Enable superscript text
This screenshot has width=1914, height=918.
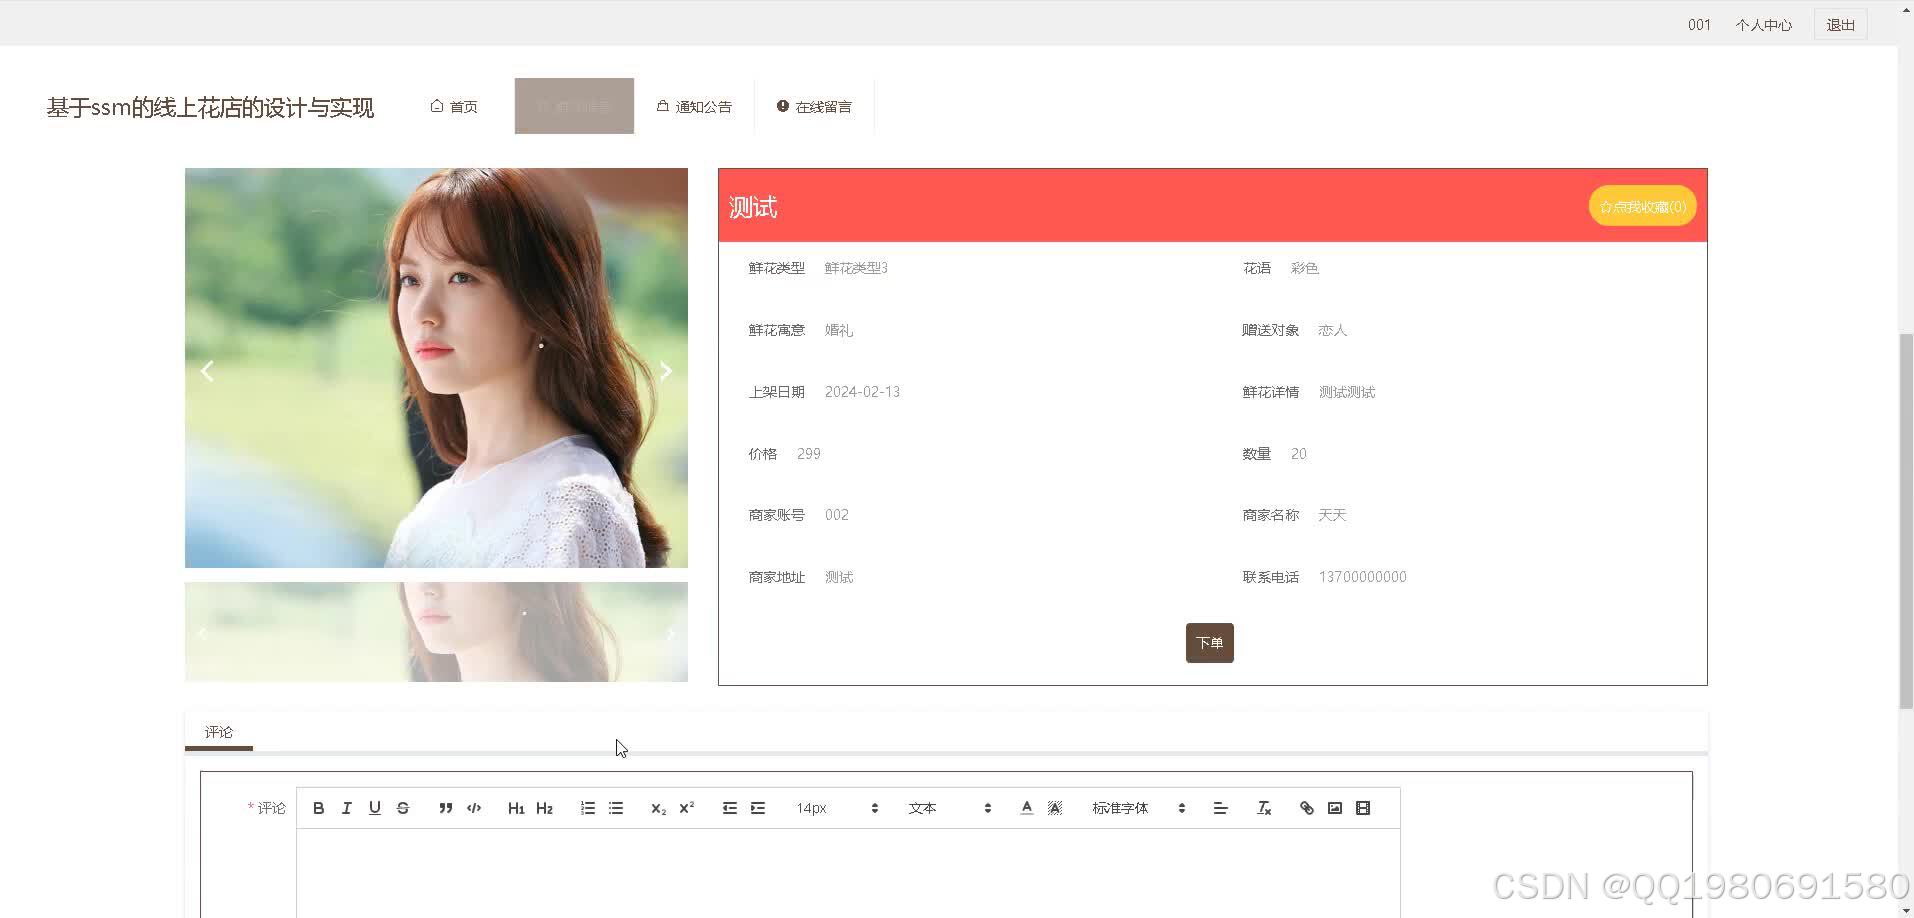(x=686, y=807)
